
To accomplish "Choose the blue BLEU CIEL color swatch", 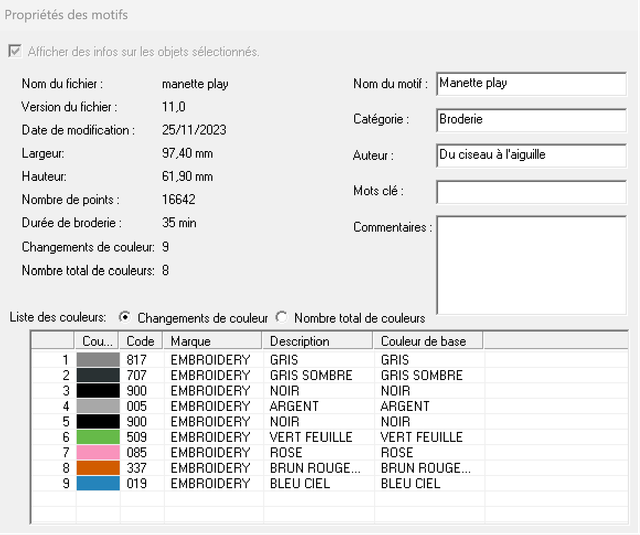I will pyautogui.click(x=98, y=484).
